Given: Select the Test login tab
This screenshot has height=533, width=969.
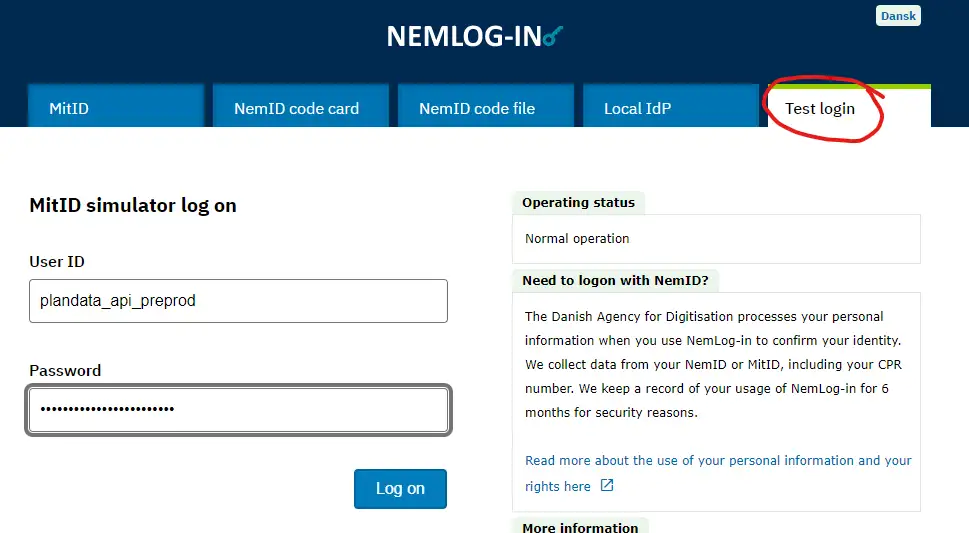Looking at the screenshot, I should pos(820,108).
